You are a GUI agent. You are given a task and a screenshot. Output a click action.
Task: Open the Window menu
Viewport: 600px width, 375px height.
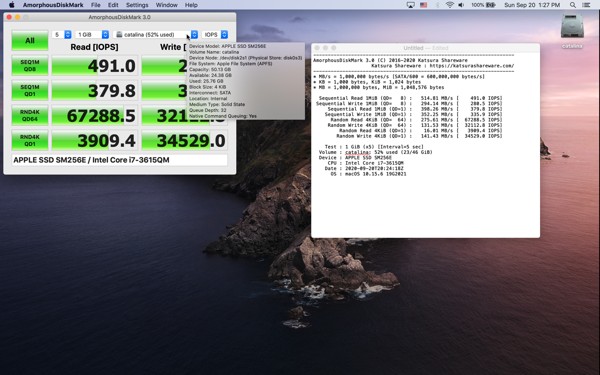(x=166, y=5)
